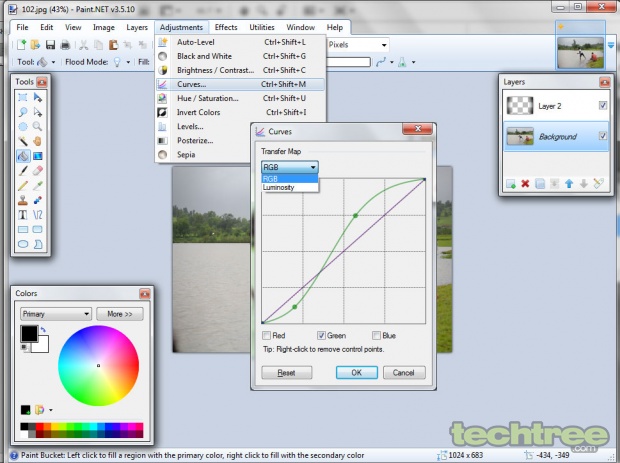Select the Gradient tool

coord(38,156)
